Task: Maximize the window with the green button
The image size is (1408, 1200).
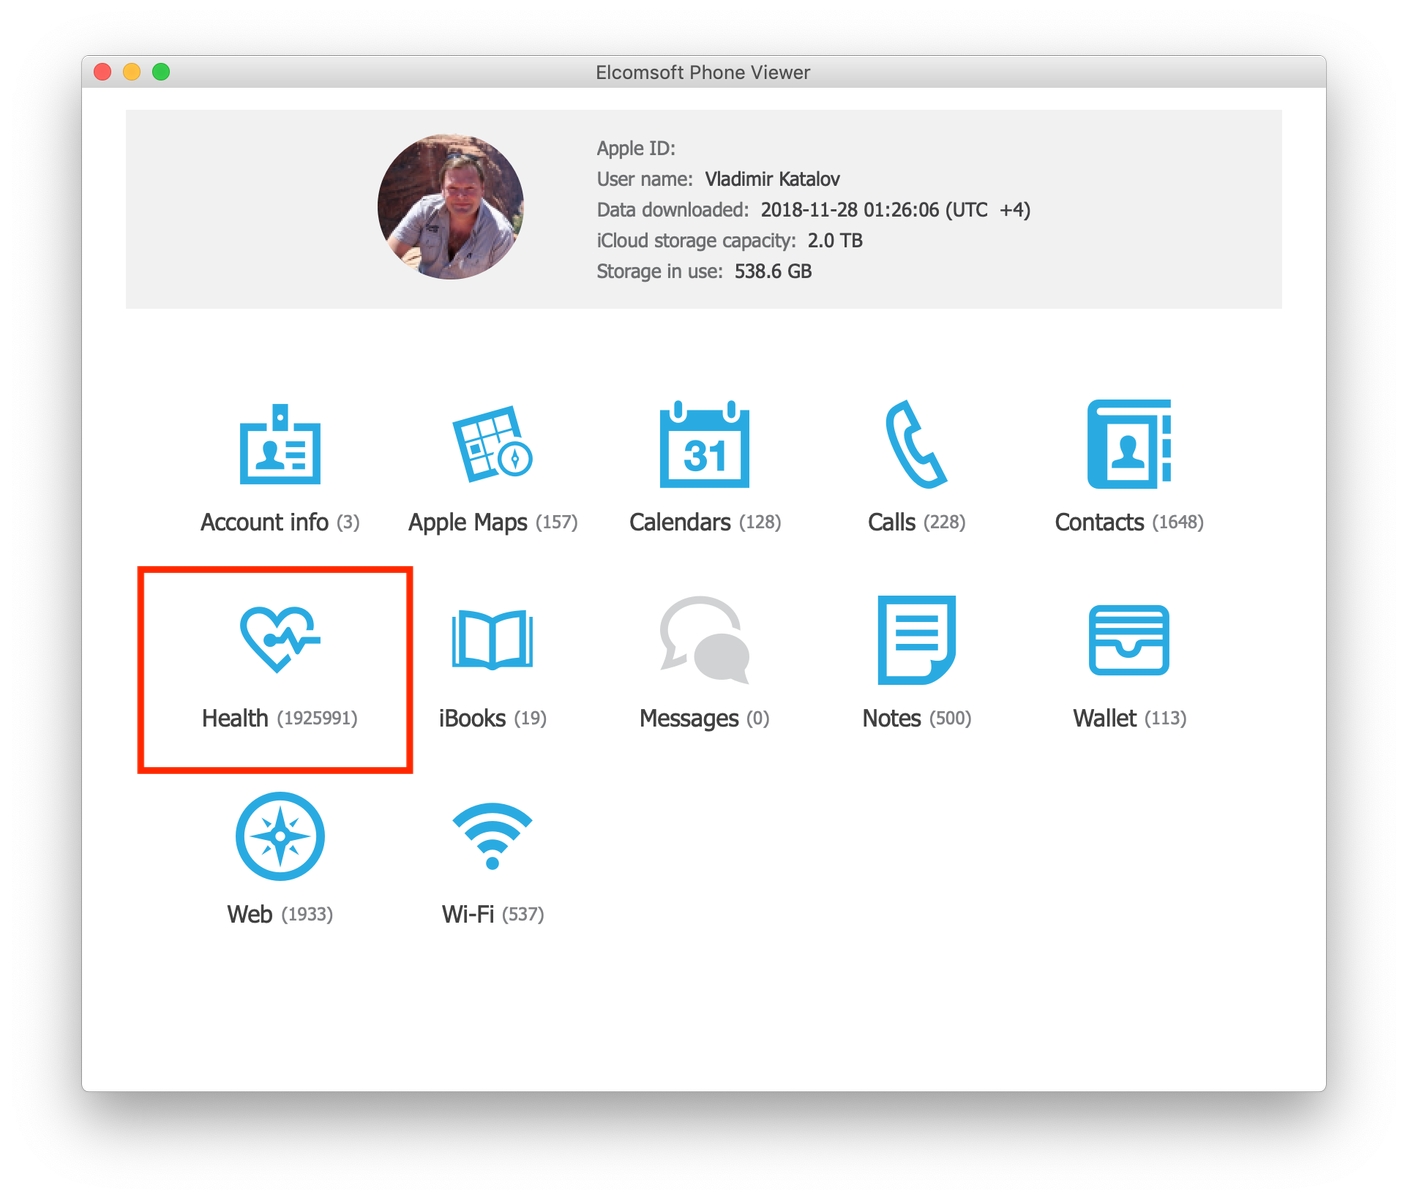Action: (161, 72)
